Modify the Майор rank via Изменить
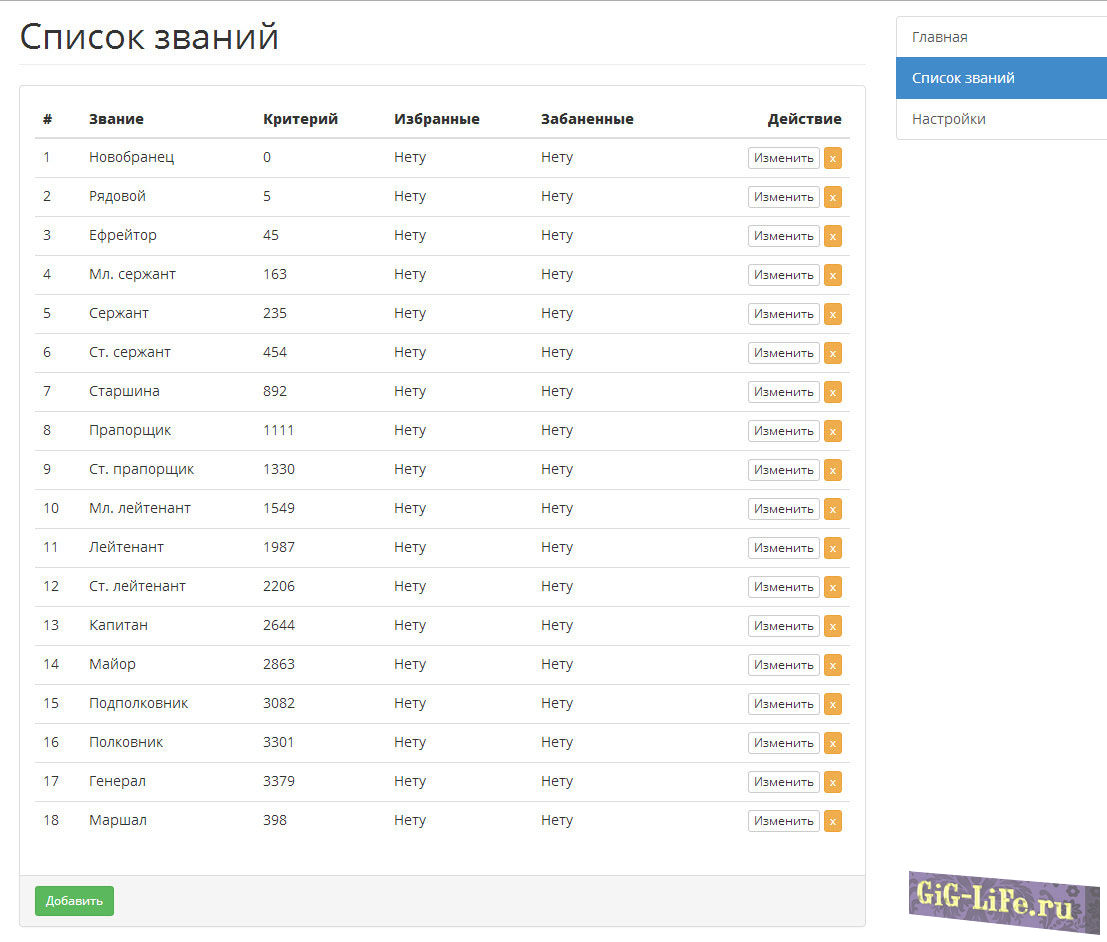This screenshot has height=942, width=1107. coord(783,665)
